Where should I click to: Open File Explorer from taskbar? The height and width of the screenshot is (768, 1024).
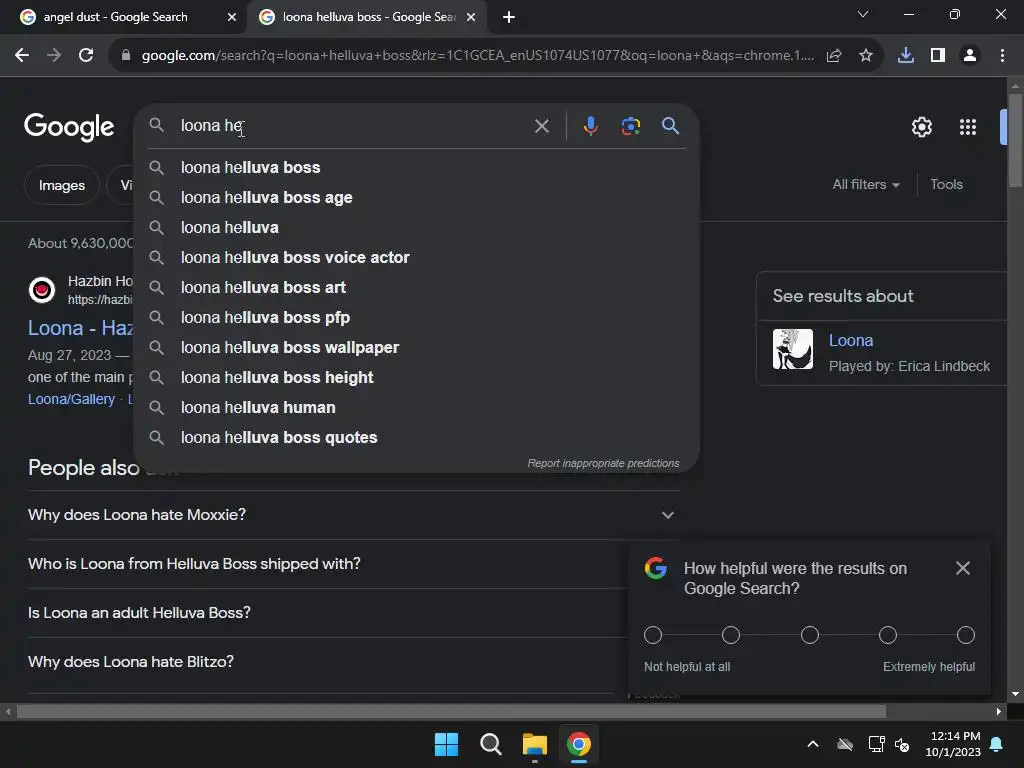point(534,744)
